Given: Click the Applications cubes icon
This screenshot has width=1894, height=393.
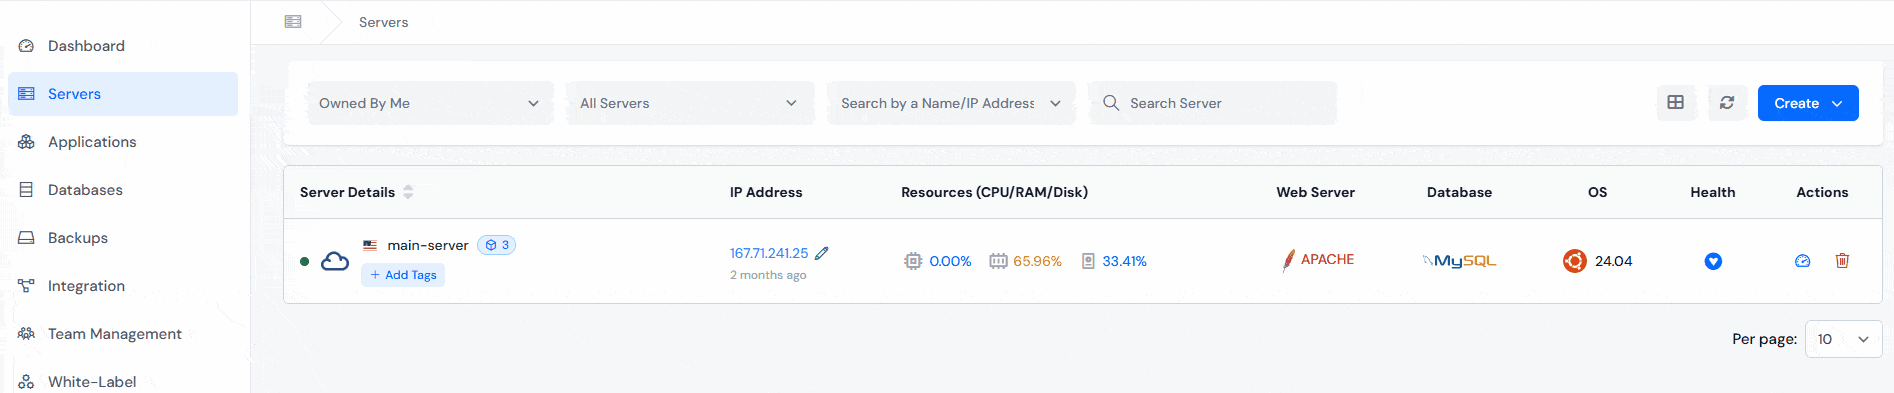Looking at the screenshot, I should (x=27, y=142).
